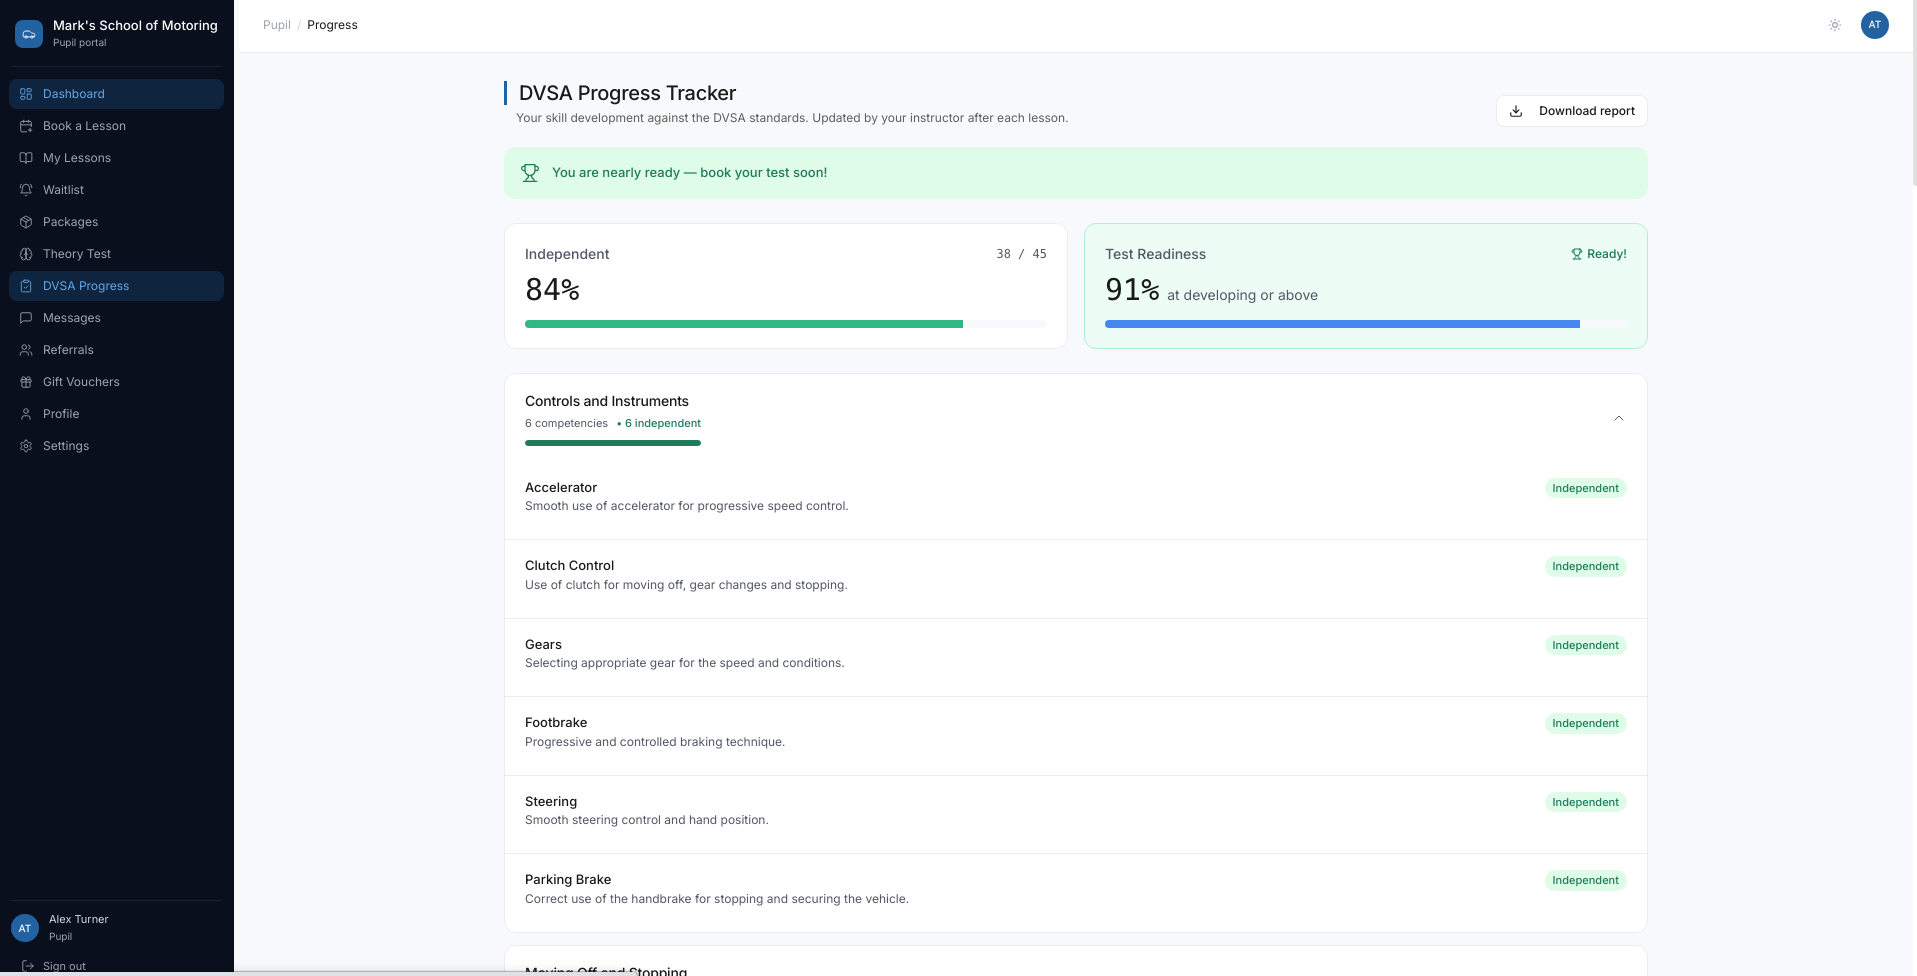Click the school logo car icon

[29, 34]
